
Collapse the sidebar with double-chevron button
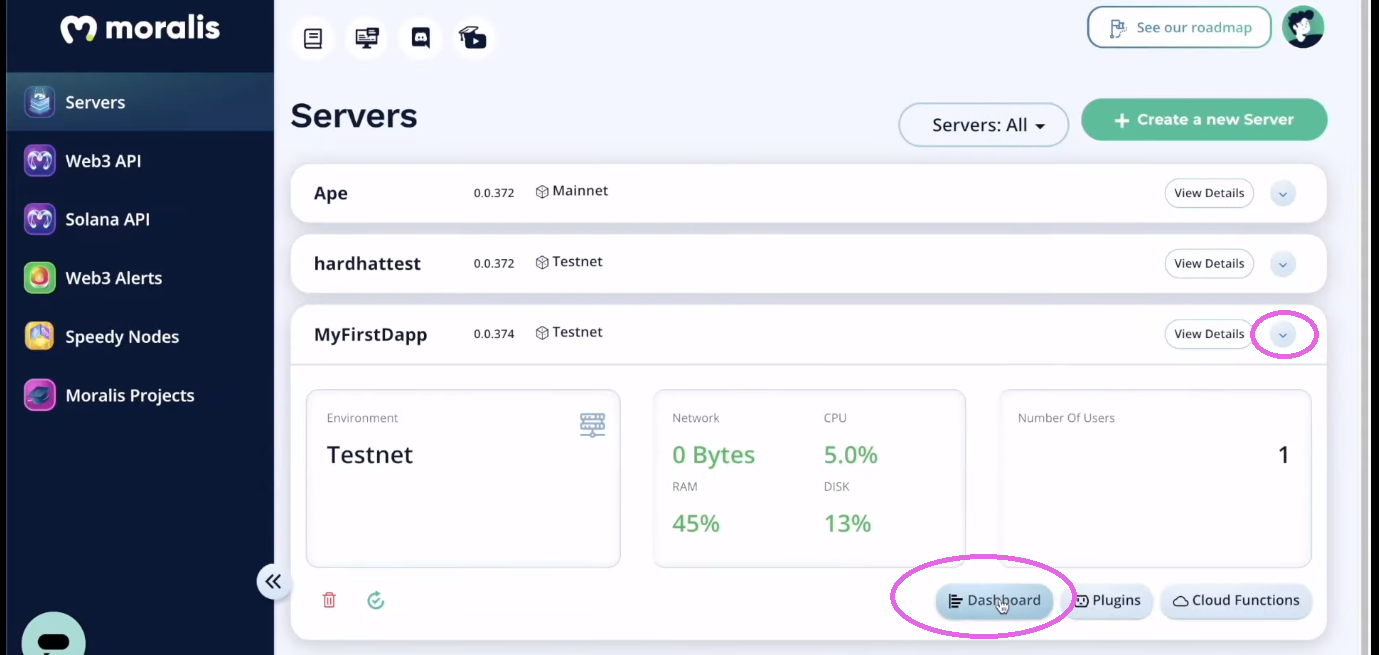(273, 581)
